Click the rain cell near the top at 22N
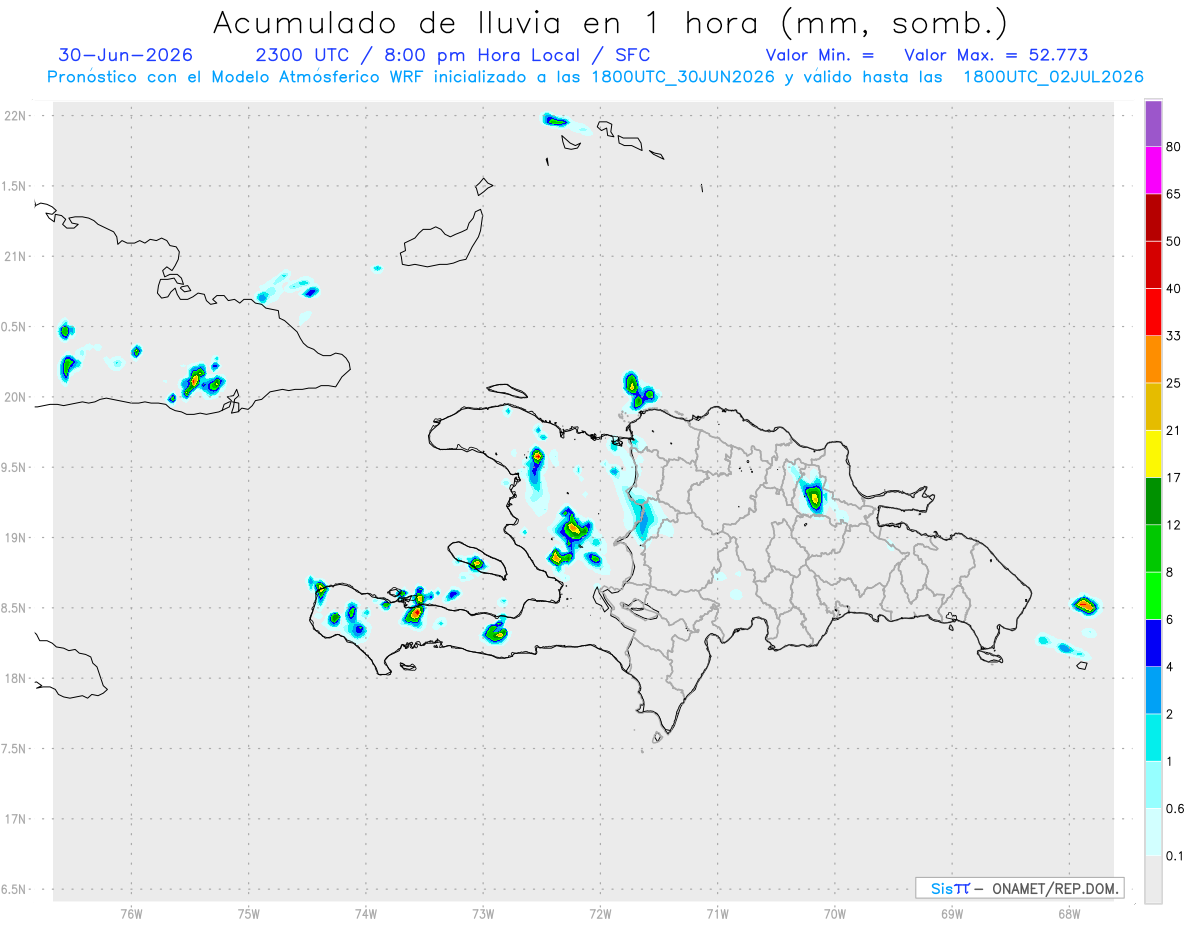This screenshot has width=1200, height=927. (x=555, y=121)
